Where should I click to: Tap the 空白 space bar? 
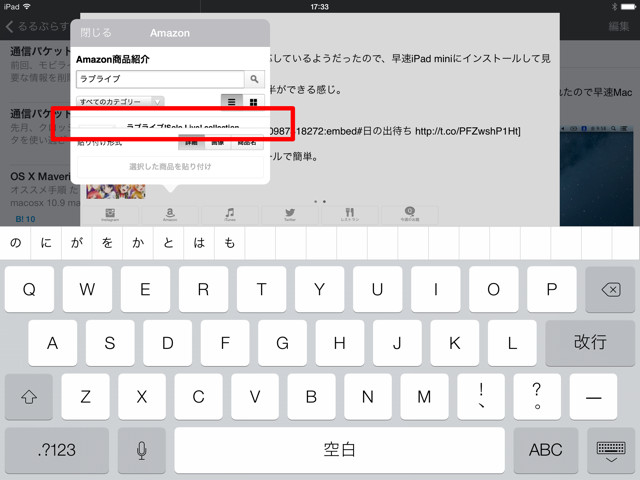[x=340, y=450]
